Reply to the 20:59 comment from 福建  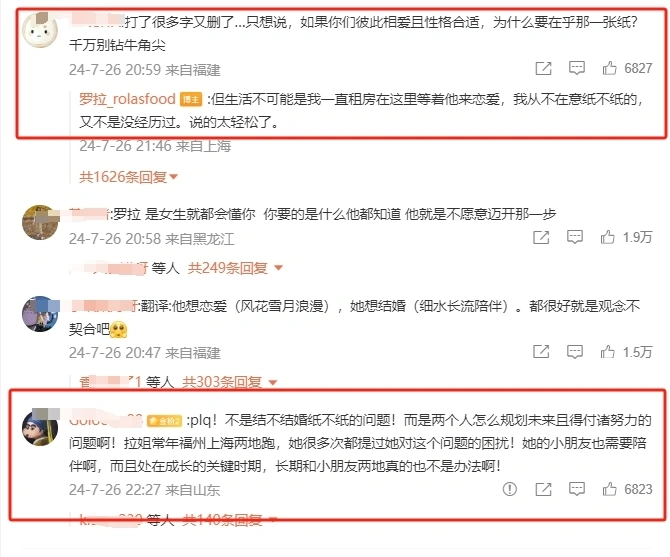[576, 68]
